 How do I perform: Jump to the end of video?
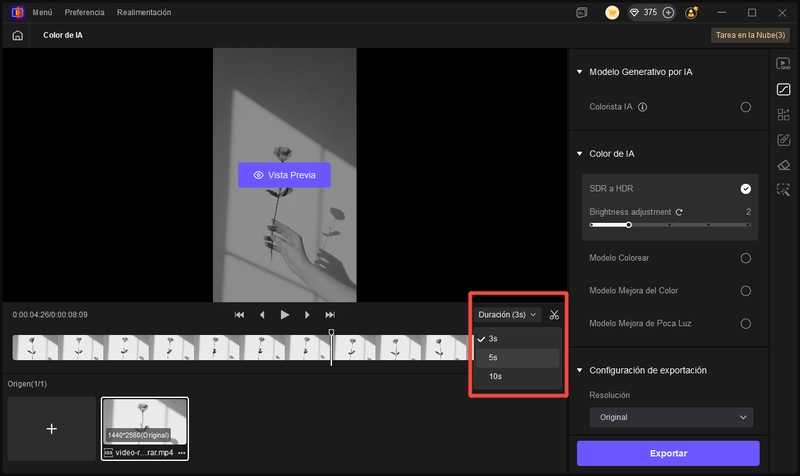pyautogui.click(x=330, y=315)
